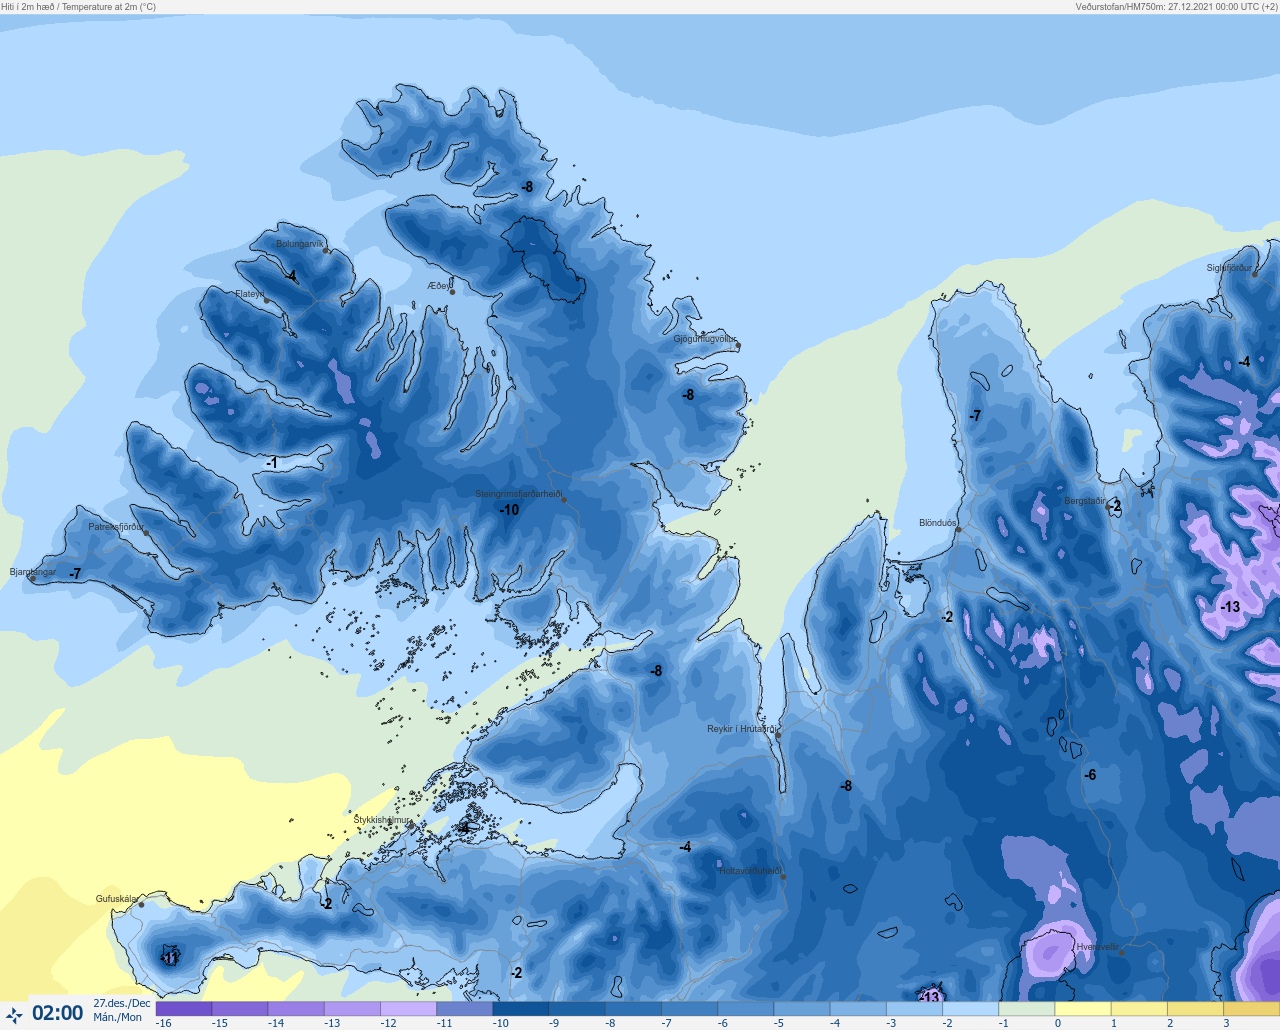The width and height of the screenshot is (1280, 1030).
Task: Click the 27.des./Dec date label
Action: pyautogui.click(x=122, y=1004)
